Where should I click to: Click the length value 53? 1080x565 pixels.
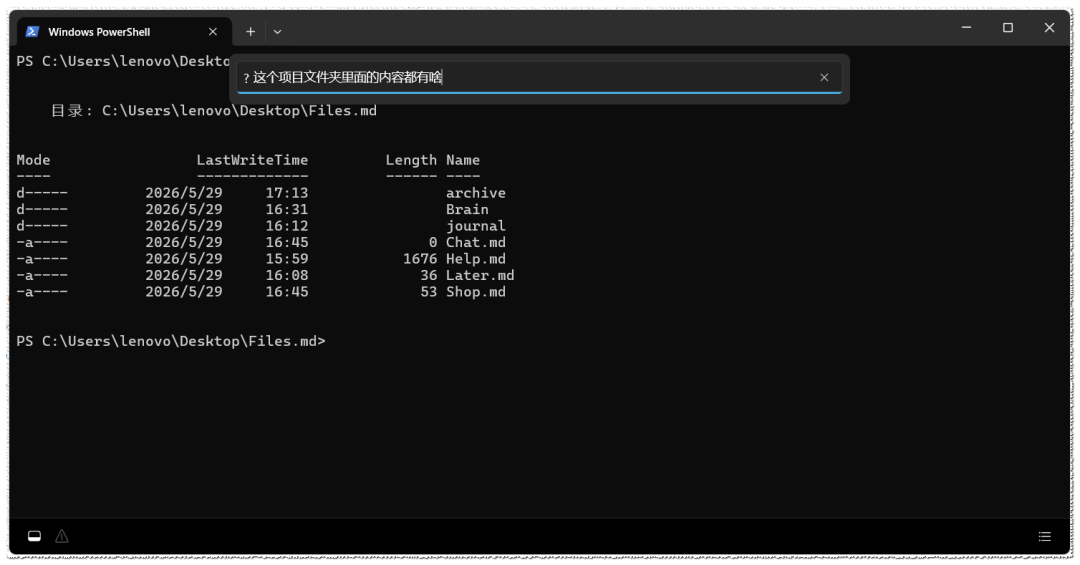[428, 292]
